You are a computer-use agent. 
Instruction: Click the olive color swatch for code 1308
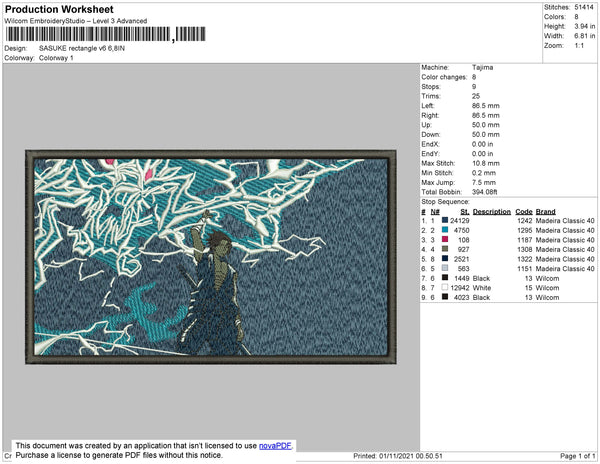click(x=445, y=249)
